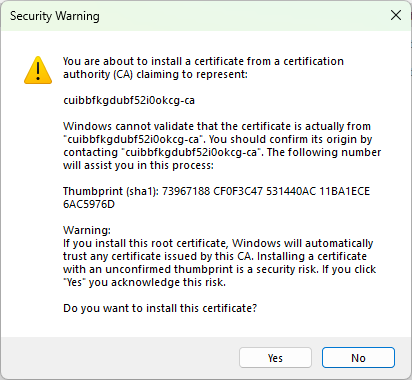
Task: Click the Warning: heading text
Action: (x=87, y=230)
